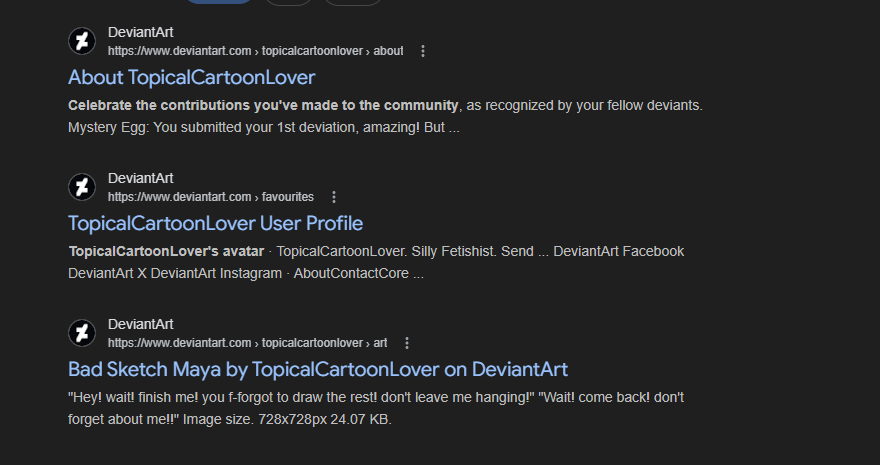Click DeviantArt site name above User Profile result

point(140,178)
